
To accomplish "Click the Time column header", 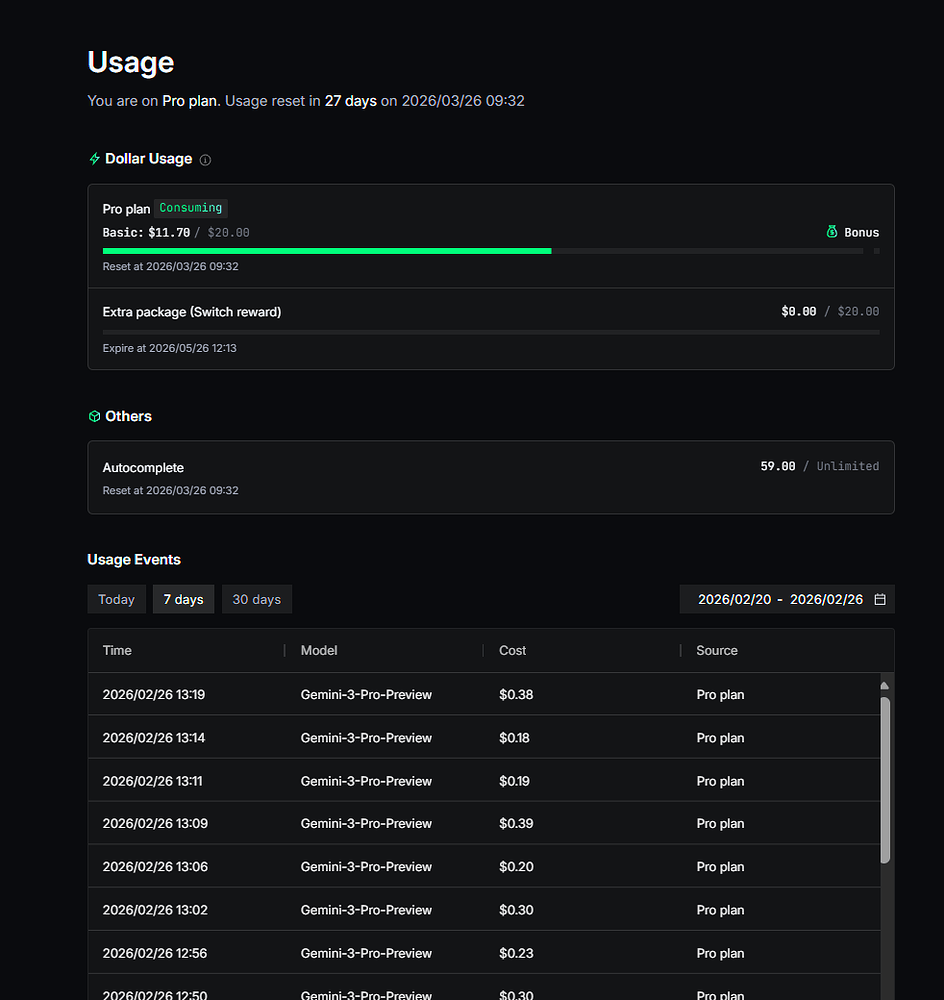I will point(117,651).
